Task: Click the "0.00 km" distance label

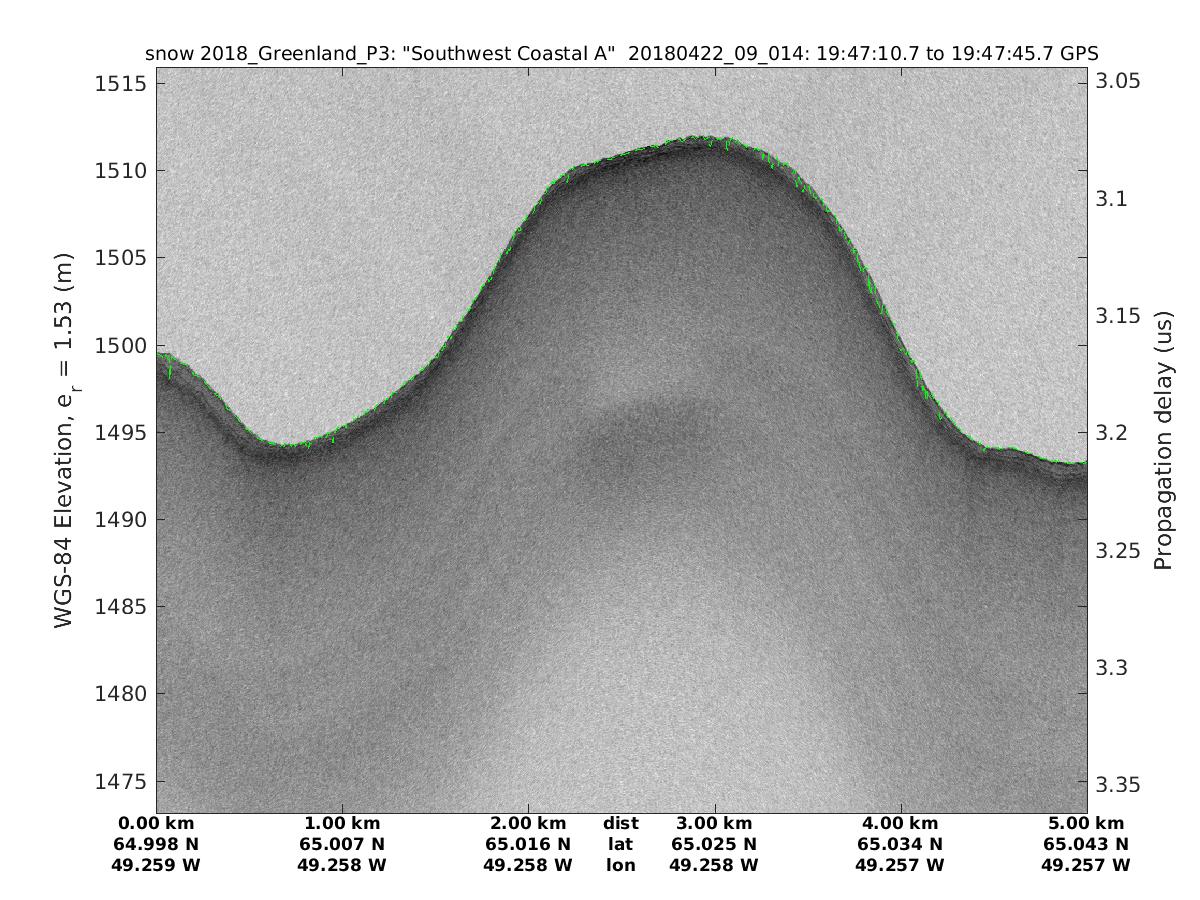Action: [x=157, y=823]
